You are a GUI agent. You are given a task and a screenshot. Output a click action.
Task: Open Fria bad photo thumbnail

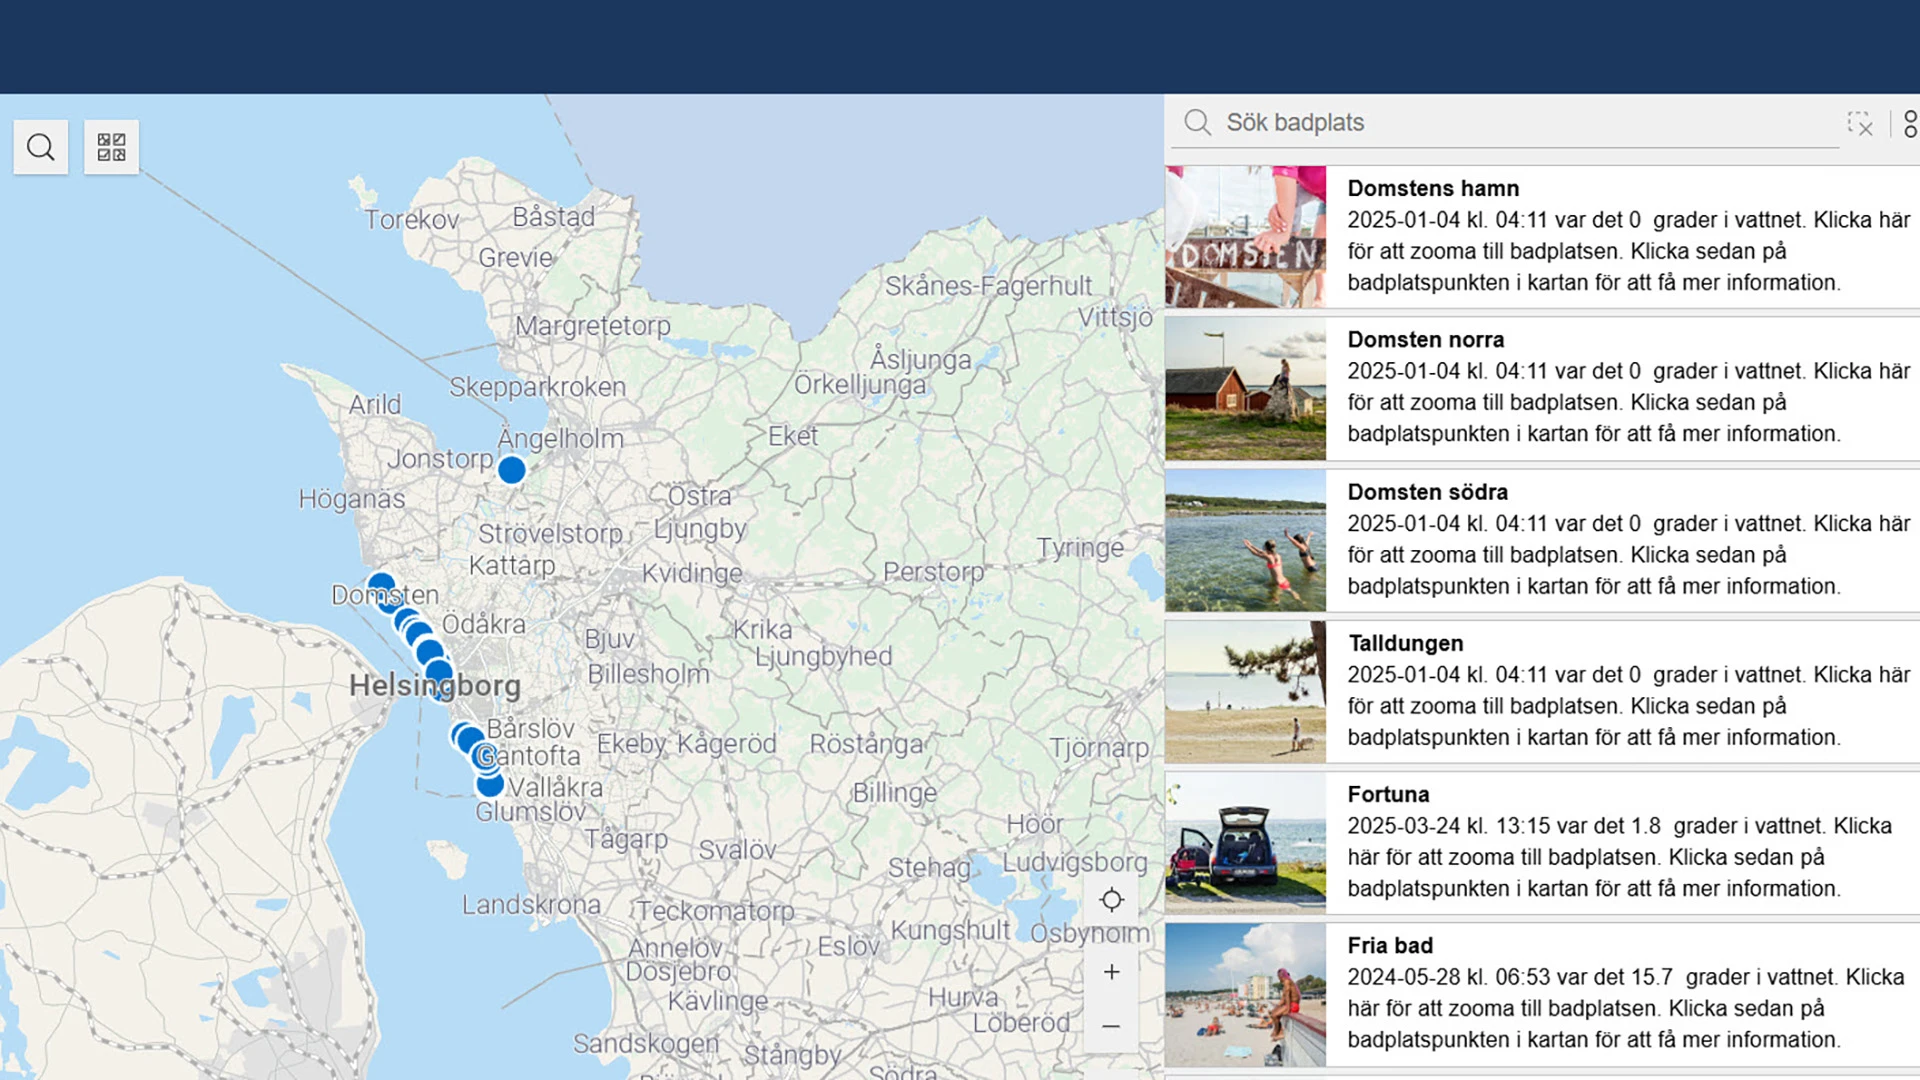click(1245, 995)
